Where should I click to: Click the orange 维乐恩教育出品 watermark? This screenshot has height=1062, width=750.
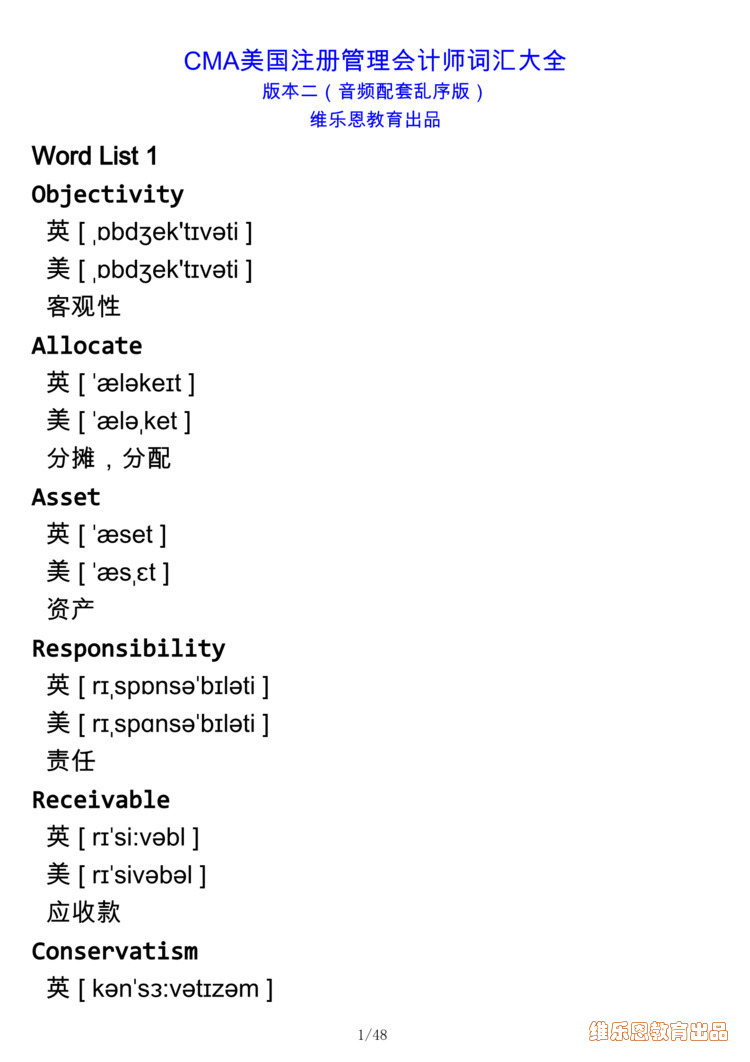click(659, 1032)
